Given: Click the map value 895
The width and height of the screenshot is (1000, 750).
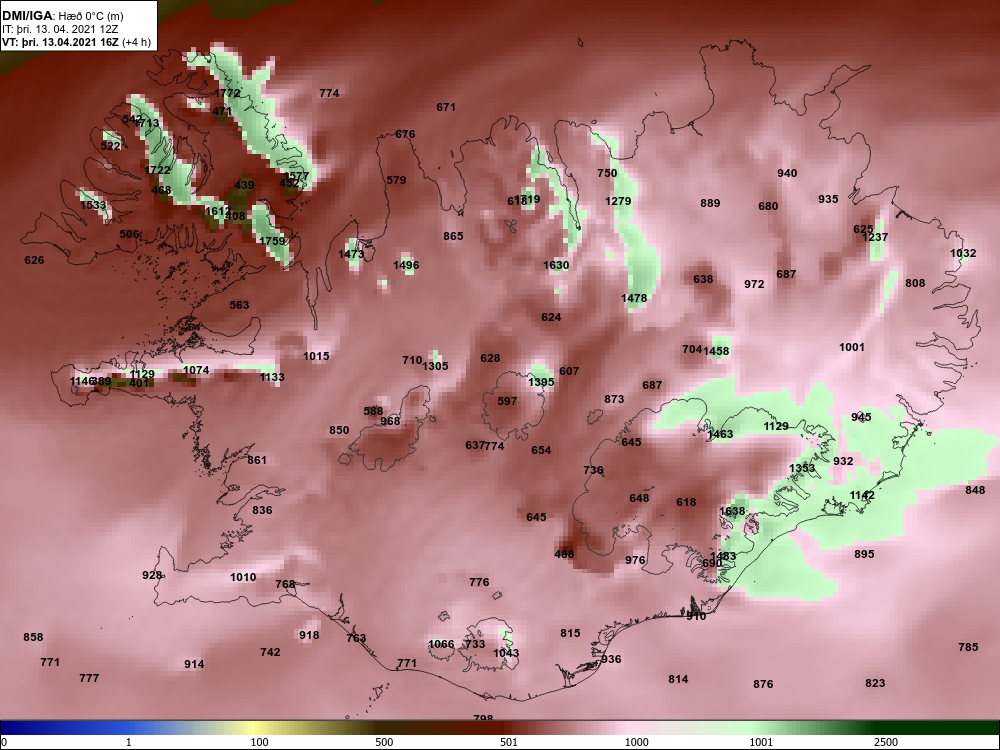Looking at the screenshot, I should (x=864, y=554).
